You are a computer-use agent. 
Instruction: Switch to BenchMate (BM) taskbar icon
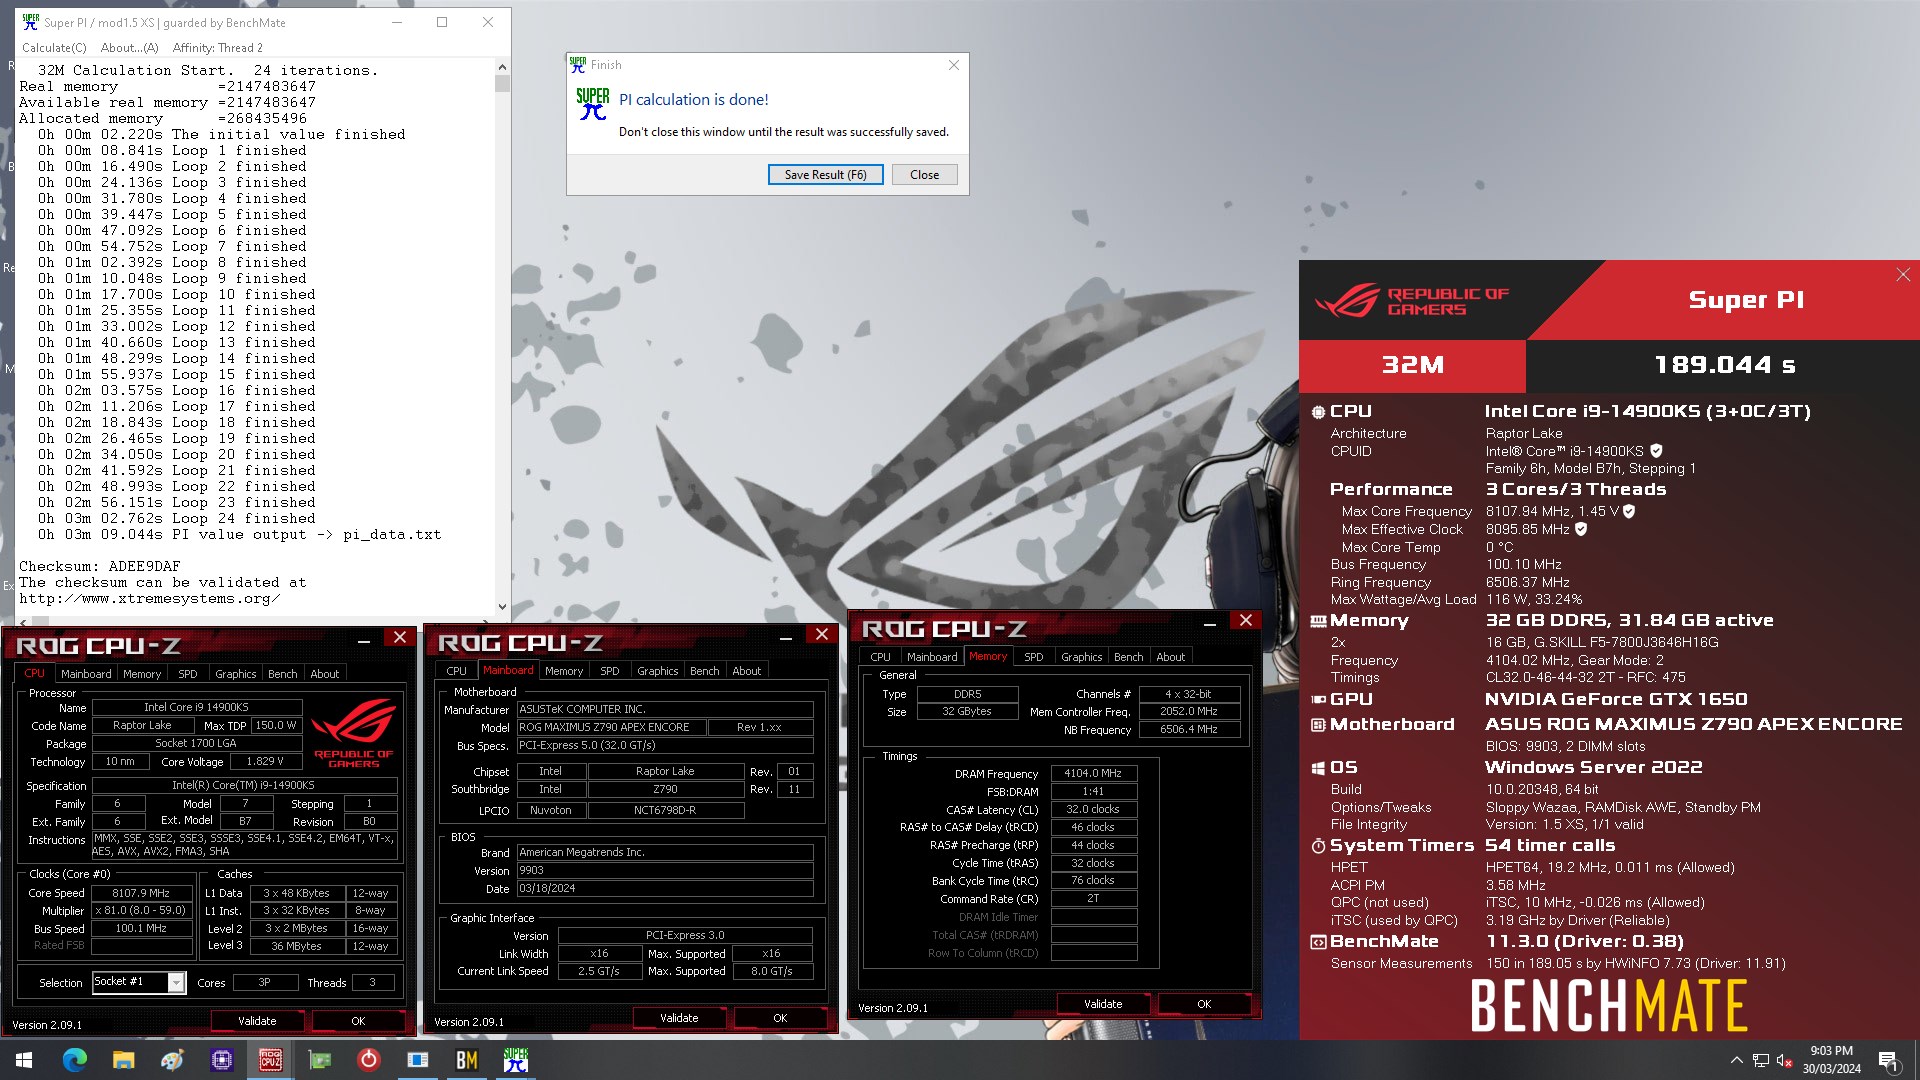466,1060
